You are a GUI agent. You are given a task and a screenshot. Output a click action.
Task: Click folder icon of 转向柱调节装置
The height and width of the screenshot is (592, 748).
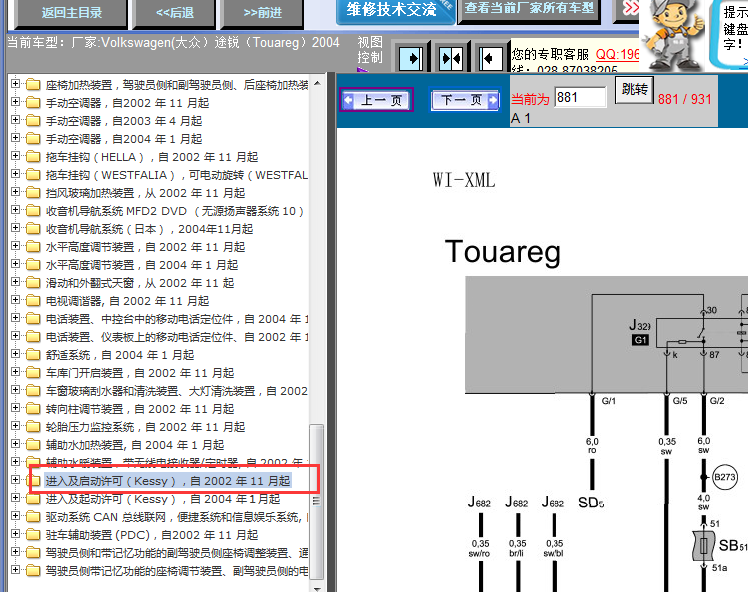coord(33,409)
